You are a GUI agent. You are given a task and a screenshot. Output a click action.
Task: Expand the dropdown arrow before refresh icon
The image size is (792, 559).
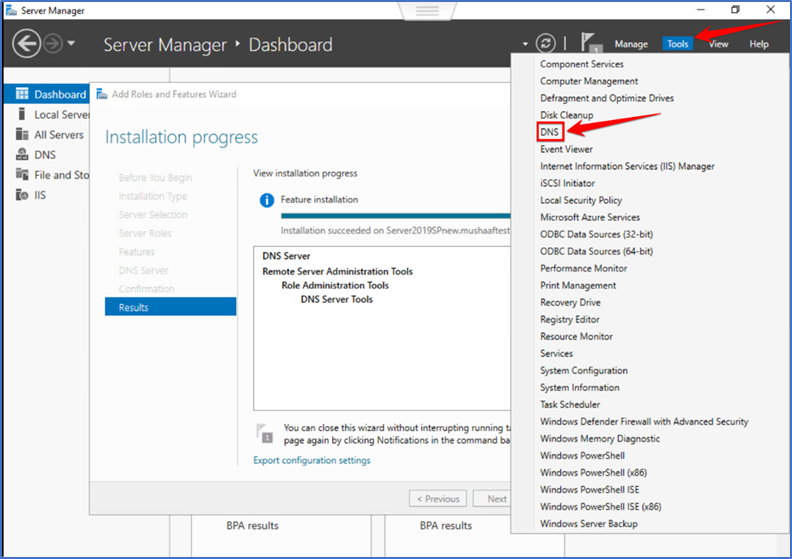click(x=525, y=44)
